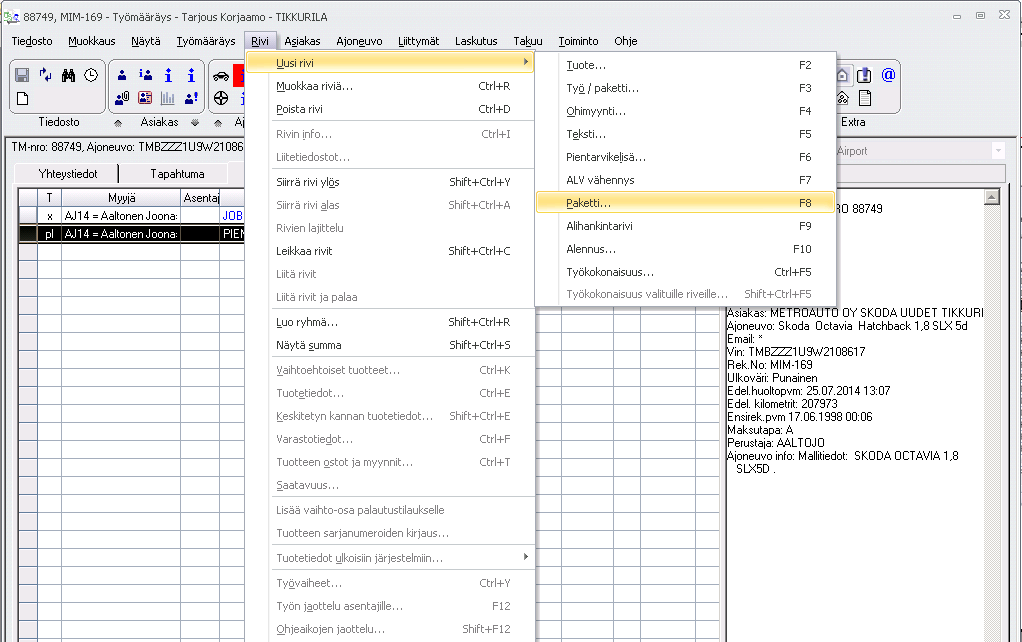
Task: Click the blue refresh arrows icon
Action: (x=45, y=75)
